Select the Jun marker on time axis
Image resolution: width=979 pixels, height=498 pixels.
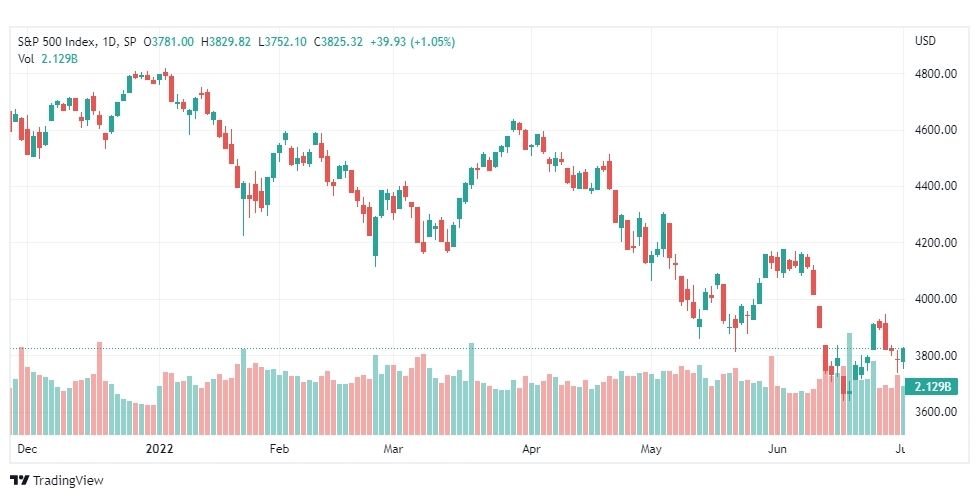tap(775, 450)
